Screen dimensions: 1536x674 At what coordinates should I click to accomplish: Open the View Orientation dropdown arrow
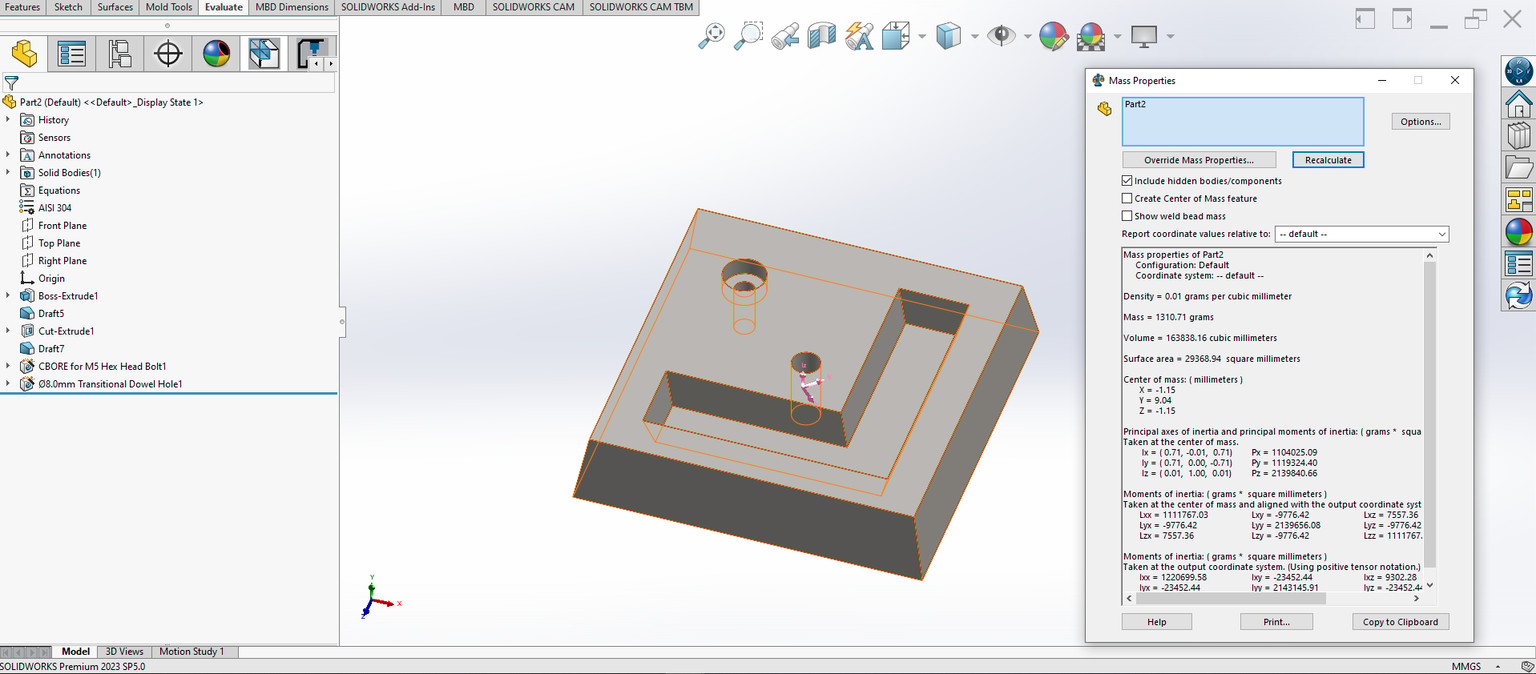point(921,37)
